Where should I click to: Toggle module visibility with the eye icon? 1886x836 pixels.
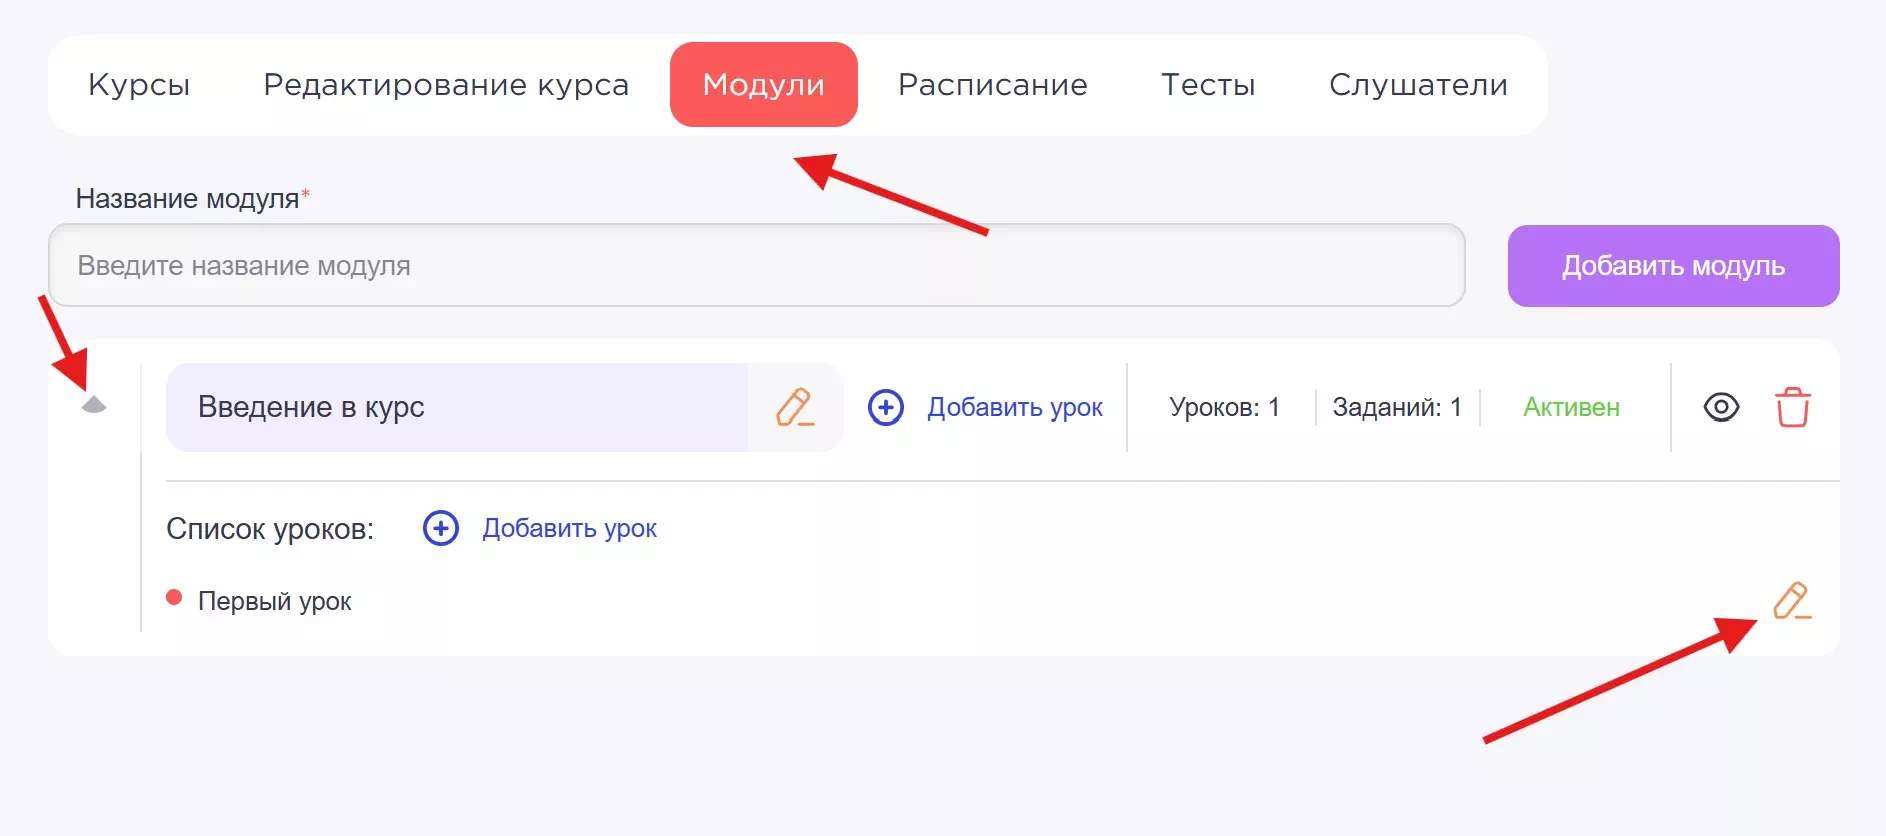pos(1721,407)
